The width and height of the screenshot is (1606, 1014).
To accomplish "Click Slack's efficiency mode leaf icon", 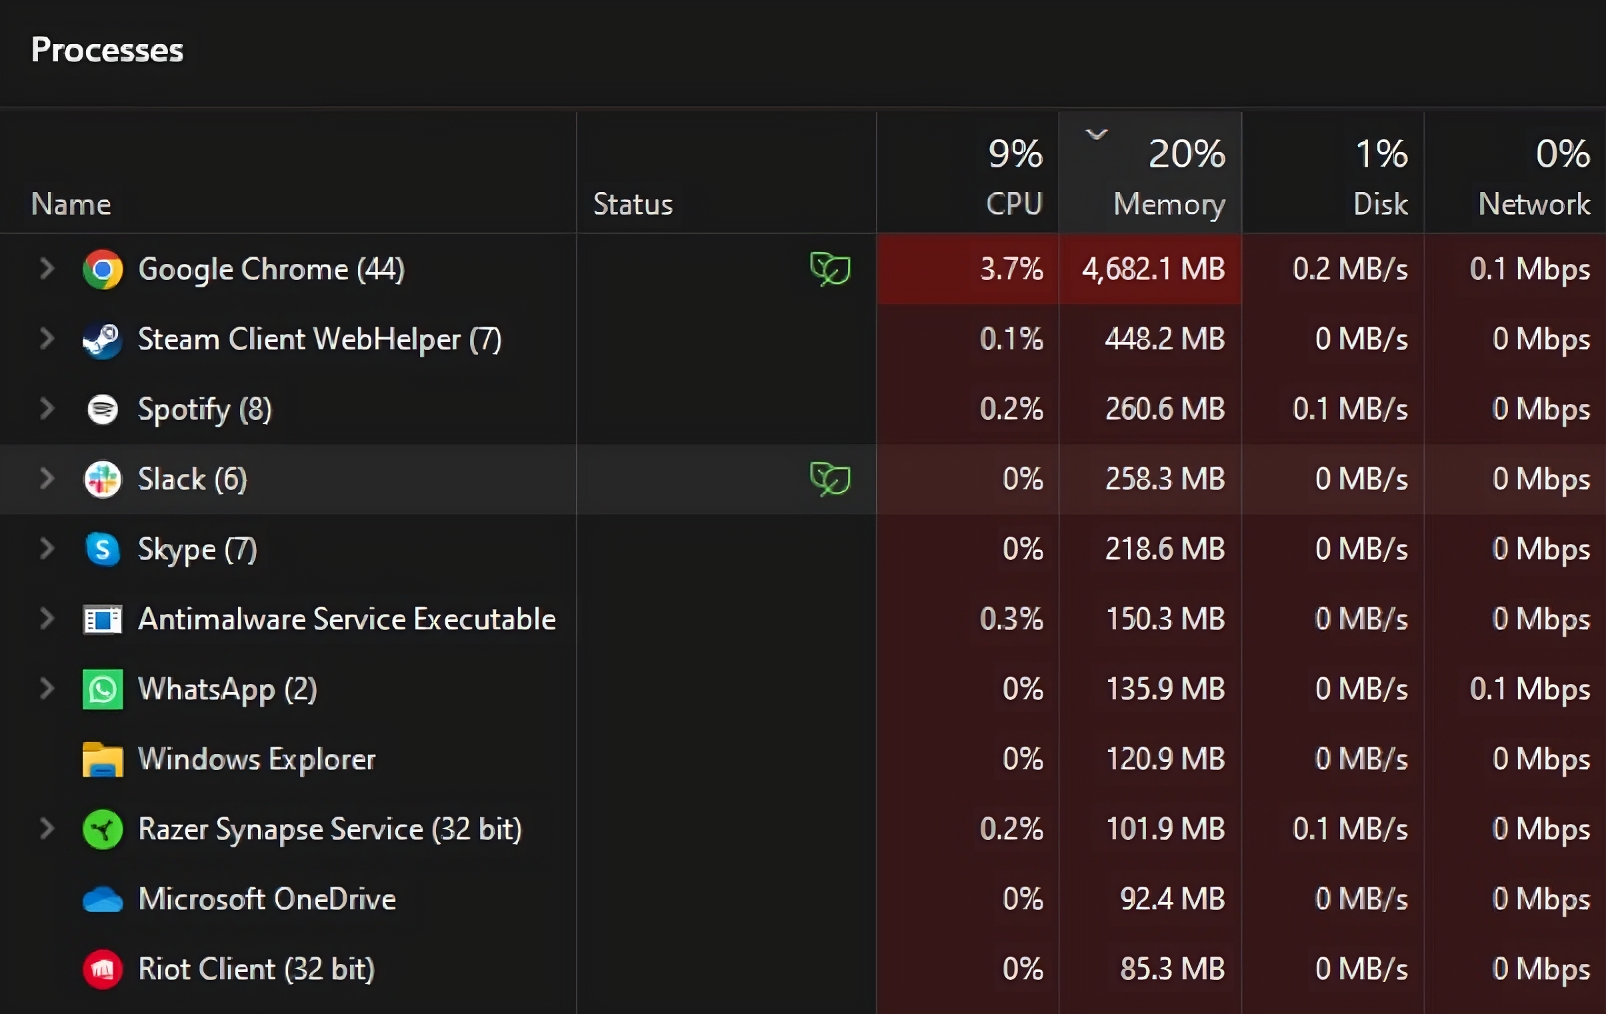I will [830, 478].
